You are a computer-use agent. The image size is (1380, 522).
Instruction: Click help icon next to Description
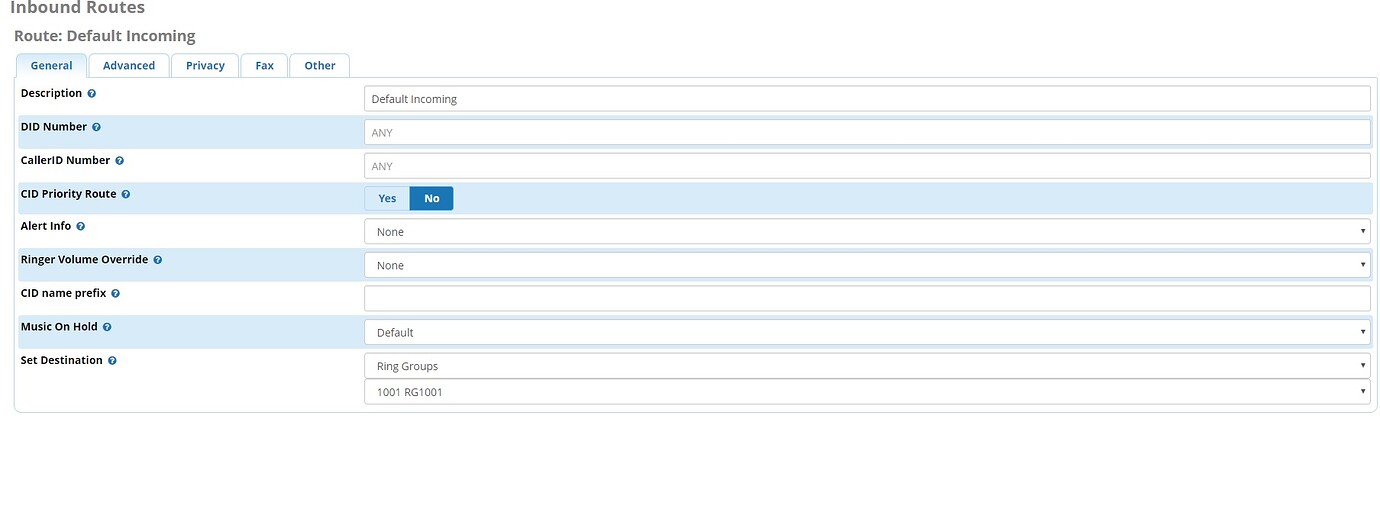[x=92, y=94]
